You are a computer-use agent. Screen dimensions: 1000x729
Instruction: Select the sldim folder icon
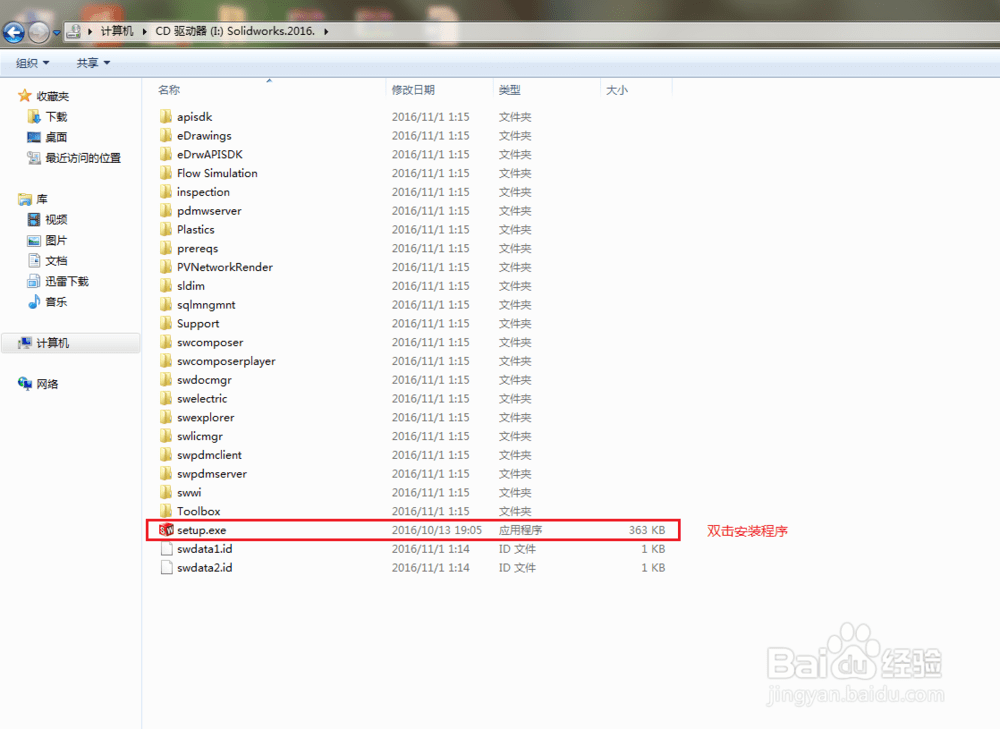[166, 285]
